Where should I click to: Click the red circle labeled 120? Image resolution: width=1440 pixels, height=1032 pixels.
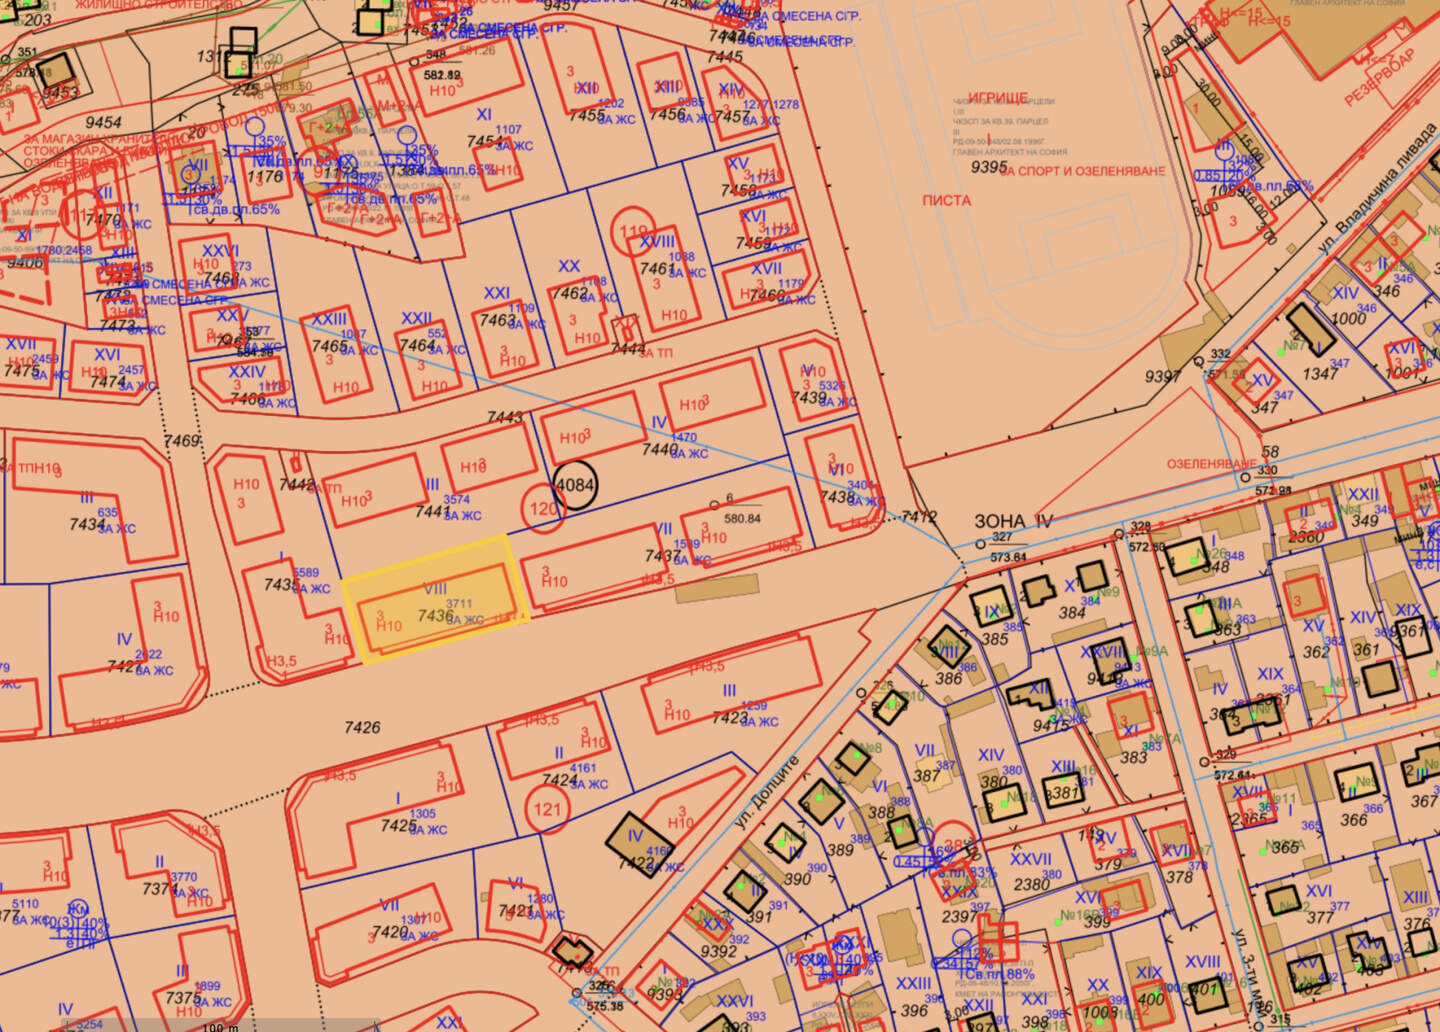pos(543,508)
